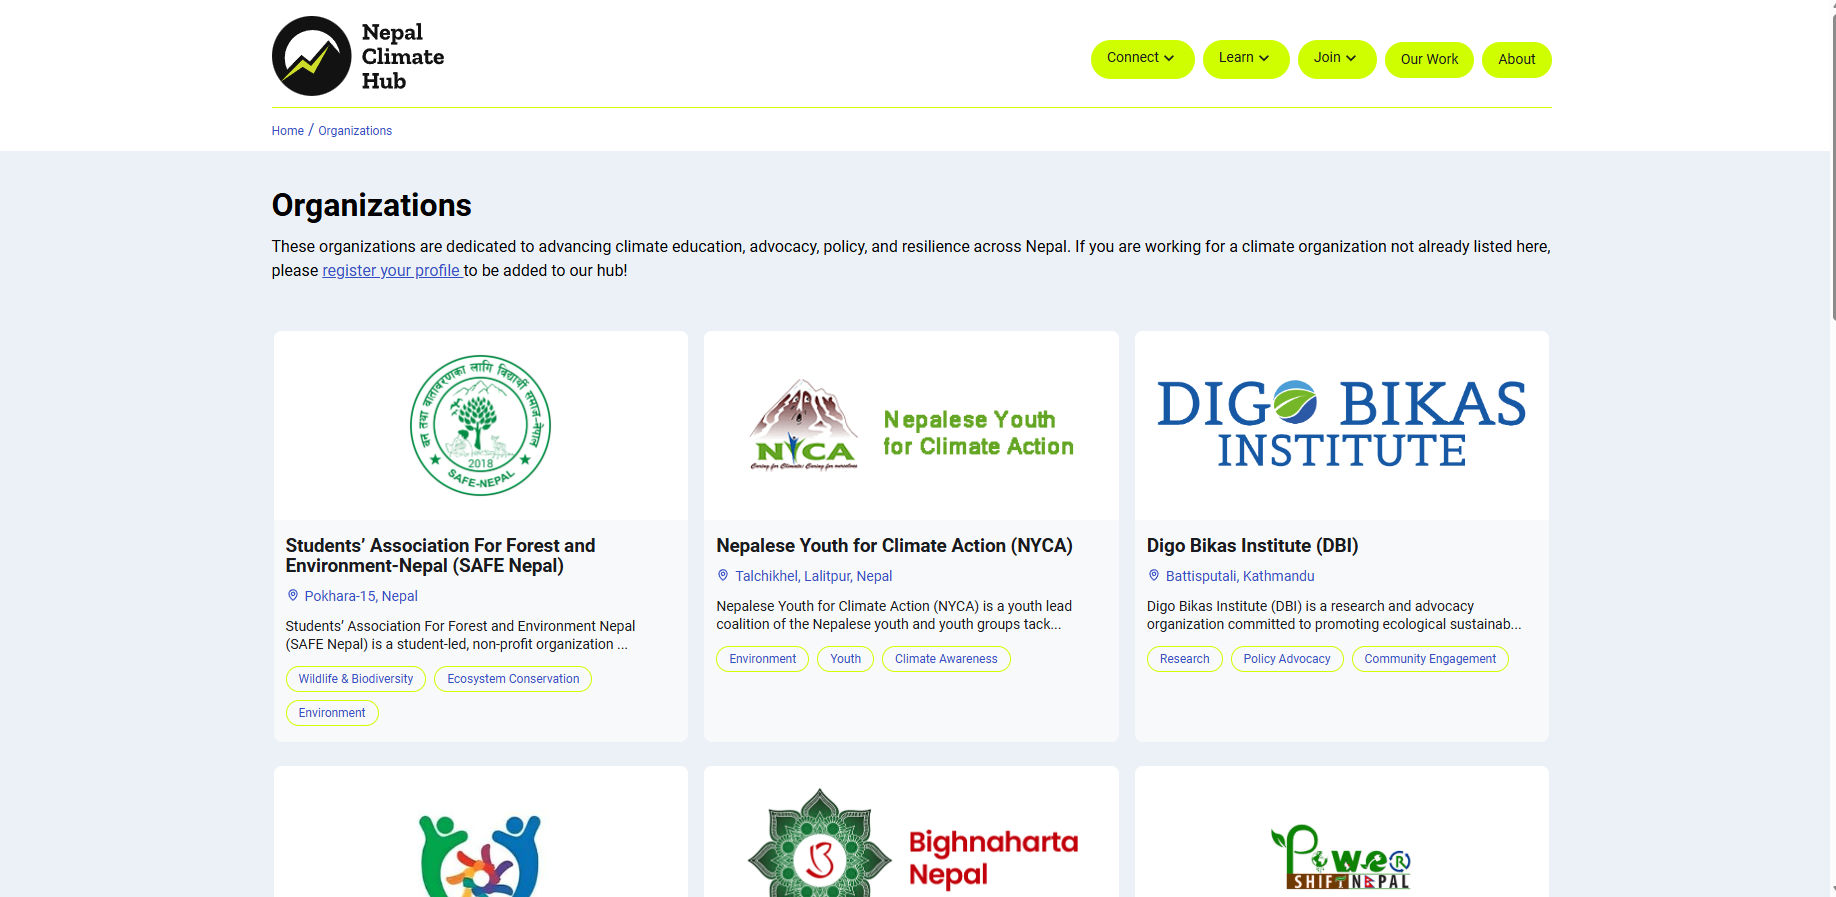Image resolution: width=1836 pixels, height=897 pixels.
Task: Open the Join dropdown menu
Action: (x=1336, y=59)
